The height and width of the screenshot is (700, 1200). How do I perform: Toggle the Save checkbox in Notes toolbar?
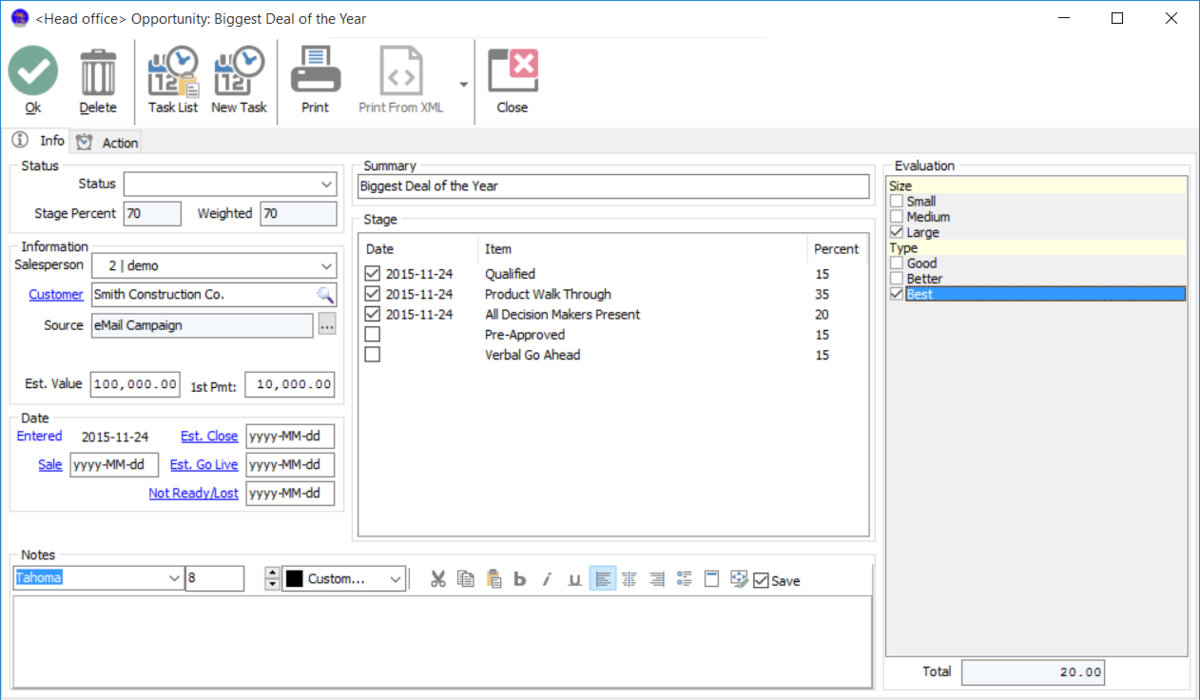763,579
